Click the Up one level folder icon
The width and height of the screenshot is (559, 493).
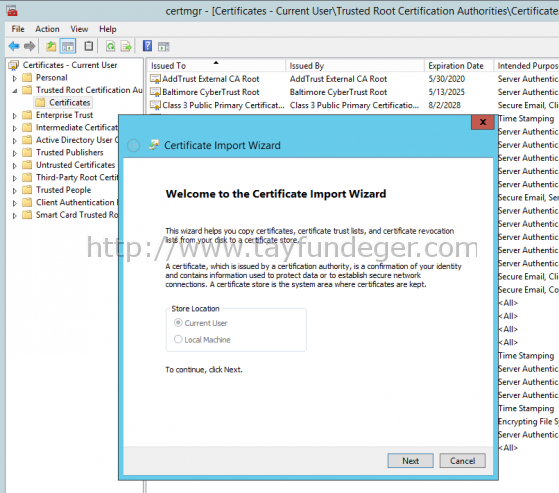(51, 46)
